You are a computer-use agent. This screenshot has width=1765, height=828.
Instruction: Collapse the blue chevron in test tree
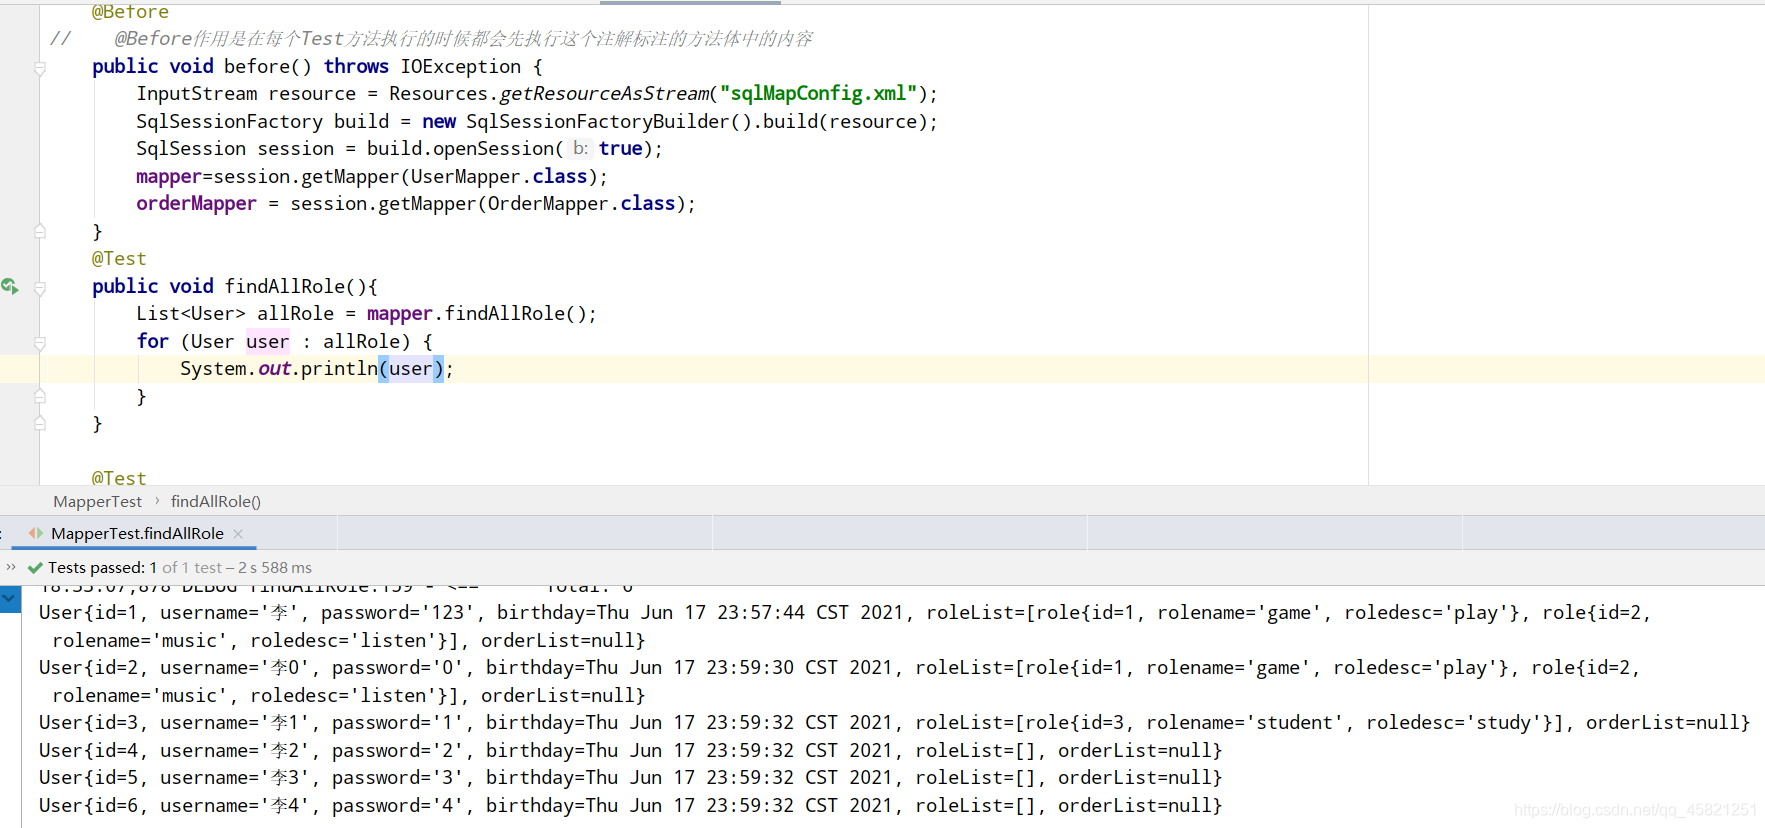coord(10,599)
